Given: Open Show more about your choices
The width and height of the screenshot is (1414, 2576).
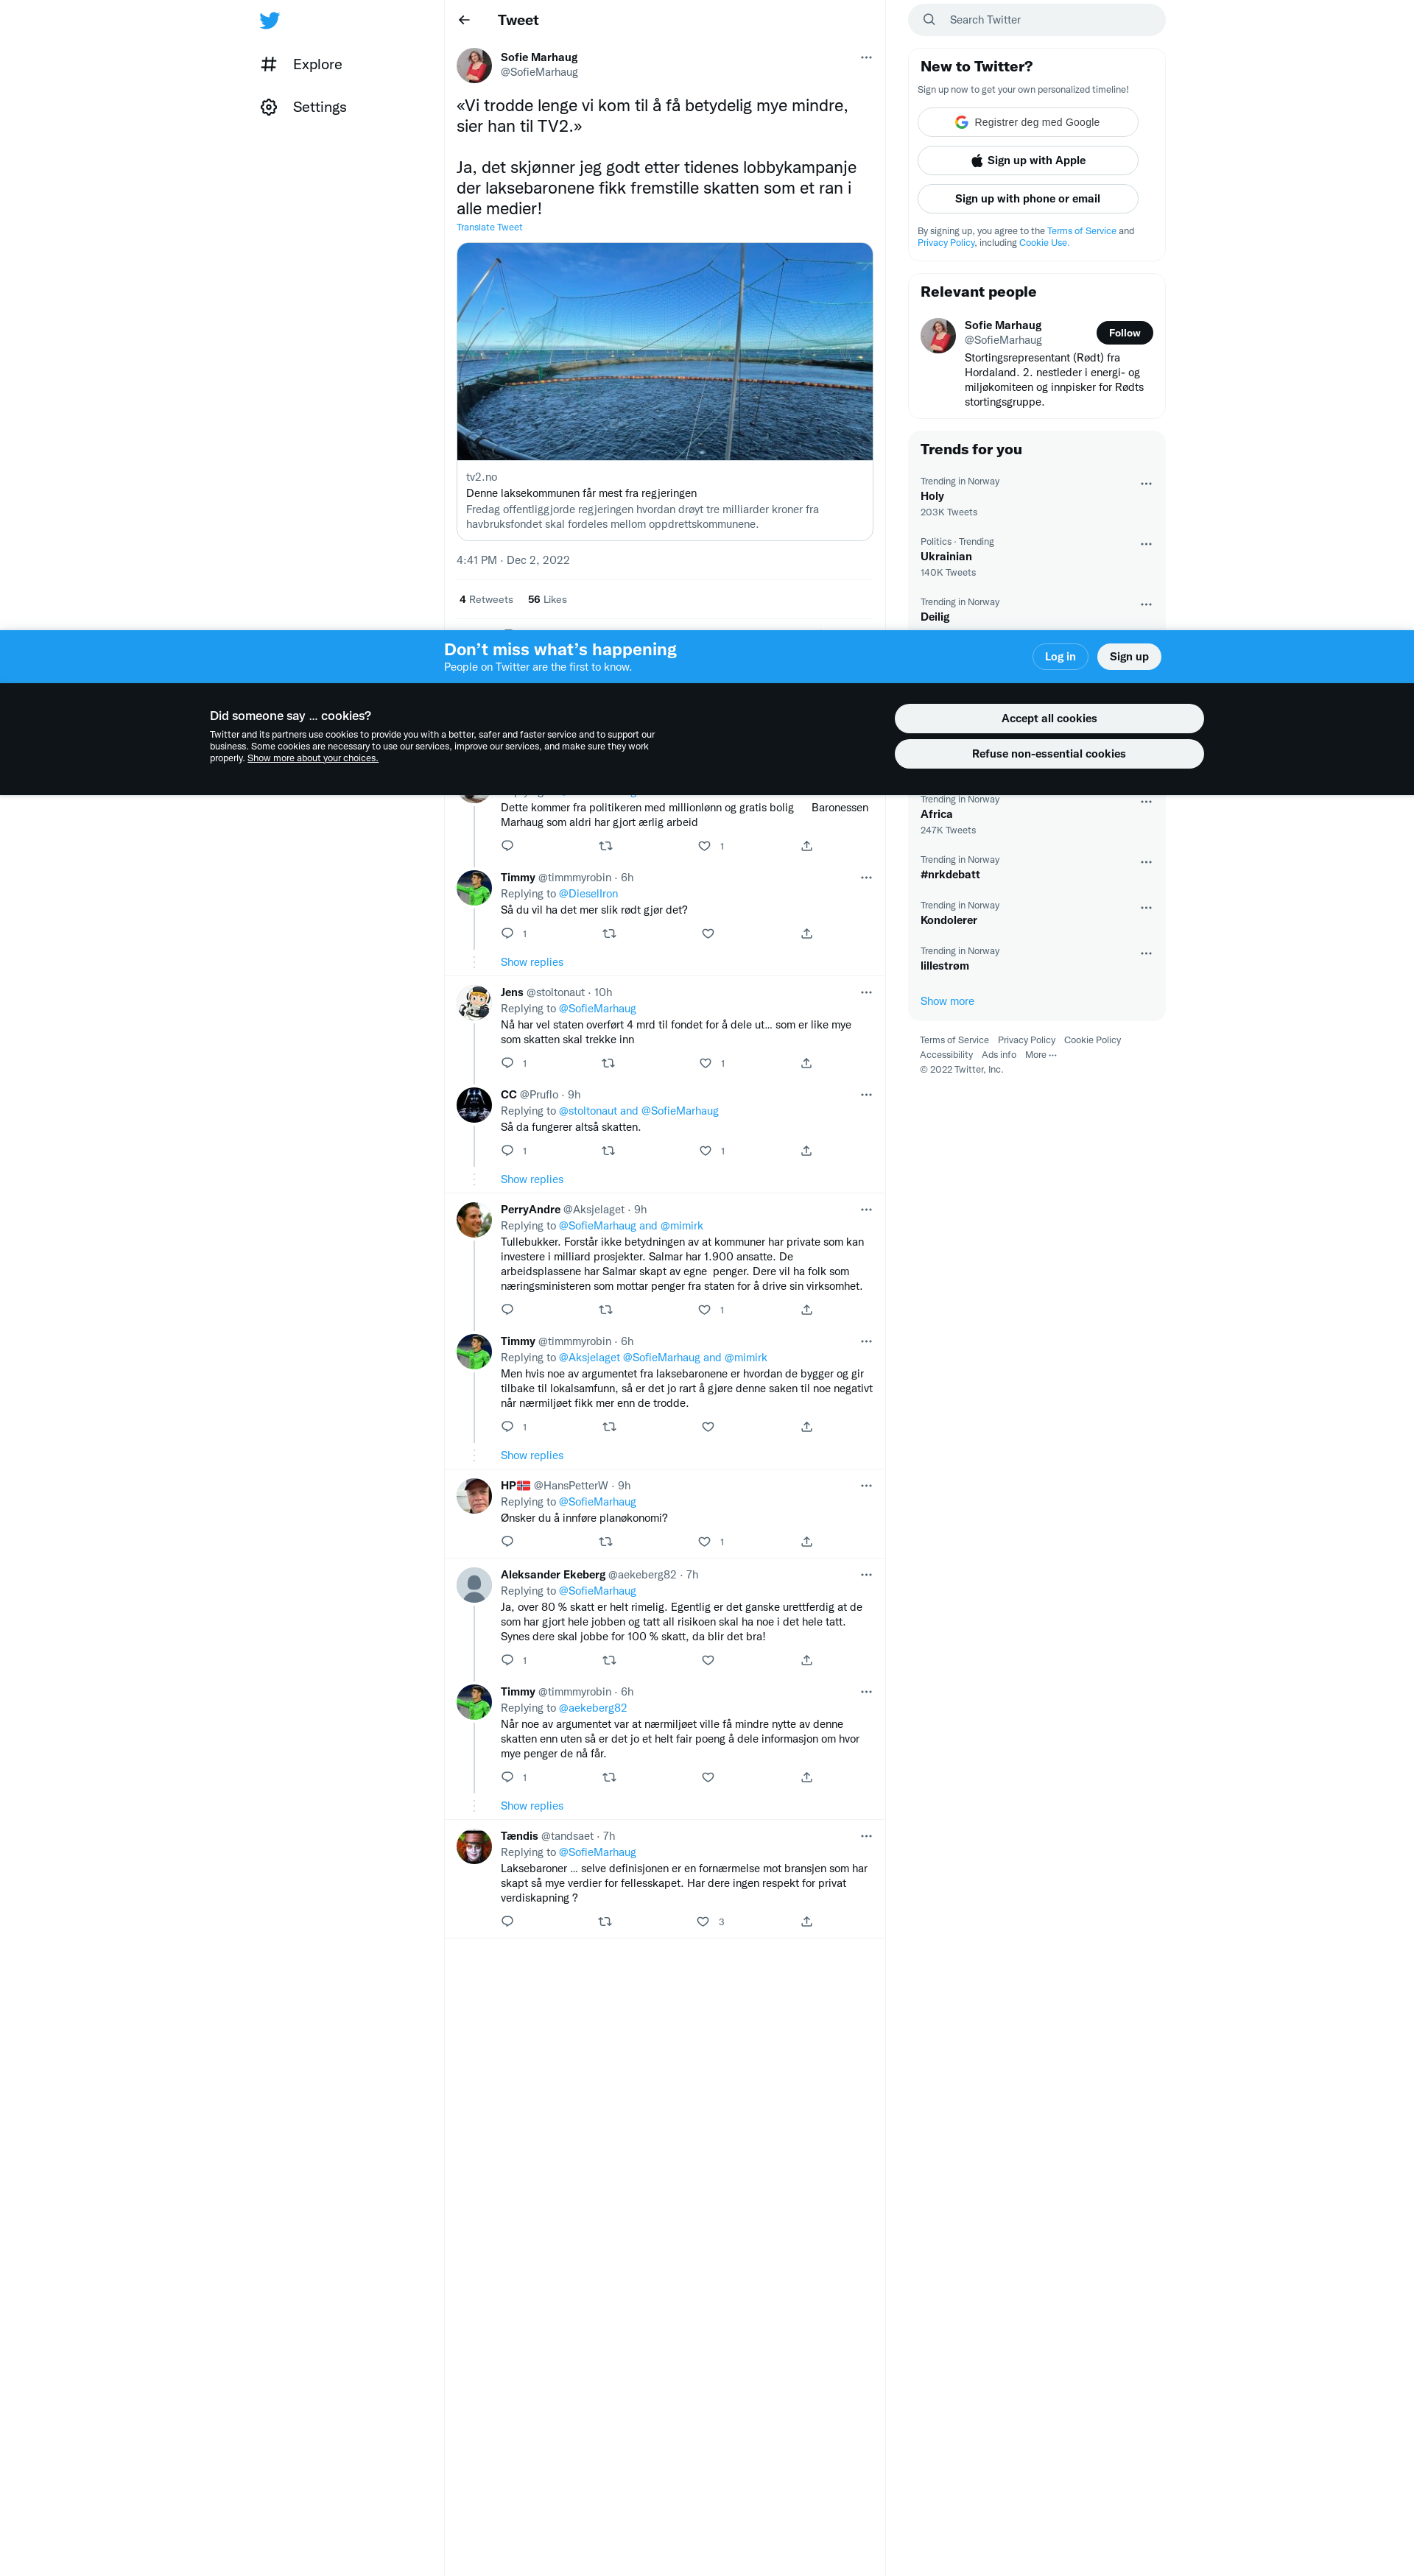Looking at the screenshot, I should 312,758.
